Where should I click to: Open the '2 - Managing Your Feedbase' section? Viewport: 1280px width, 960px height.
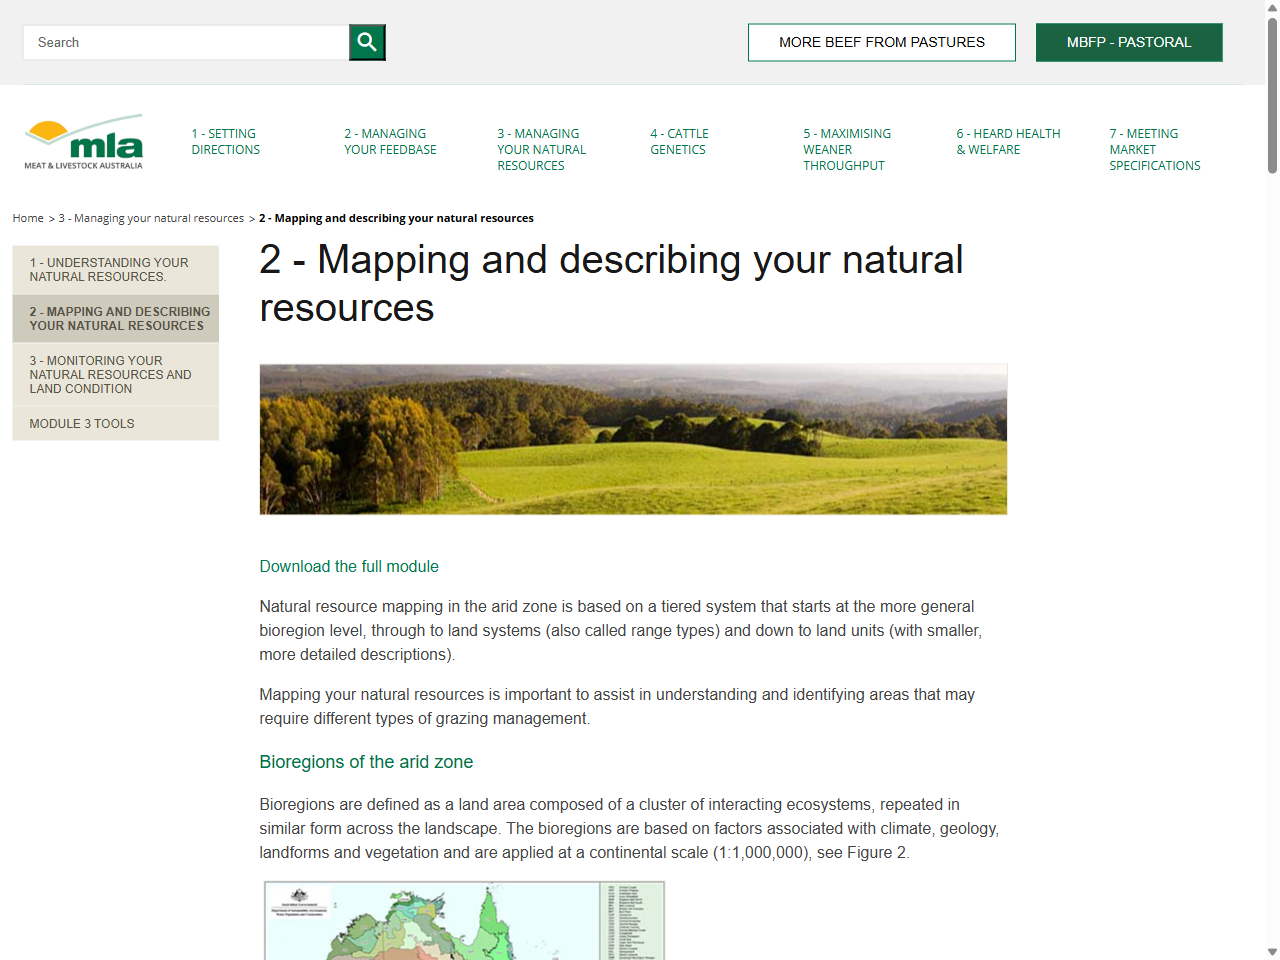[x=390, y=141]
